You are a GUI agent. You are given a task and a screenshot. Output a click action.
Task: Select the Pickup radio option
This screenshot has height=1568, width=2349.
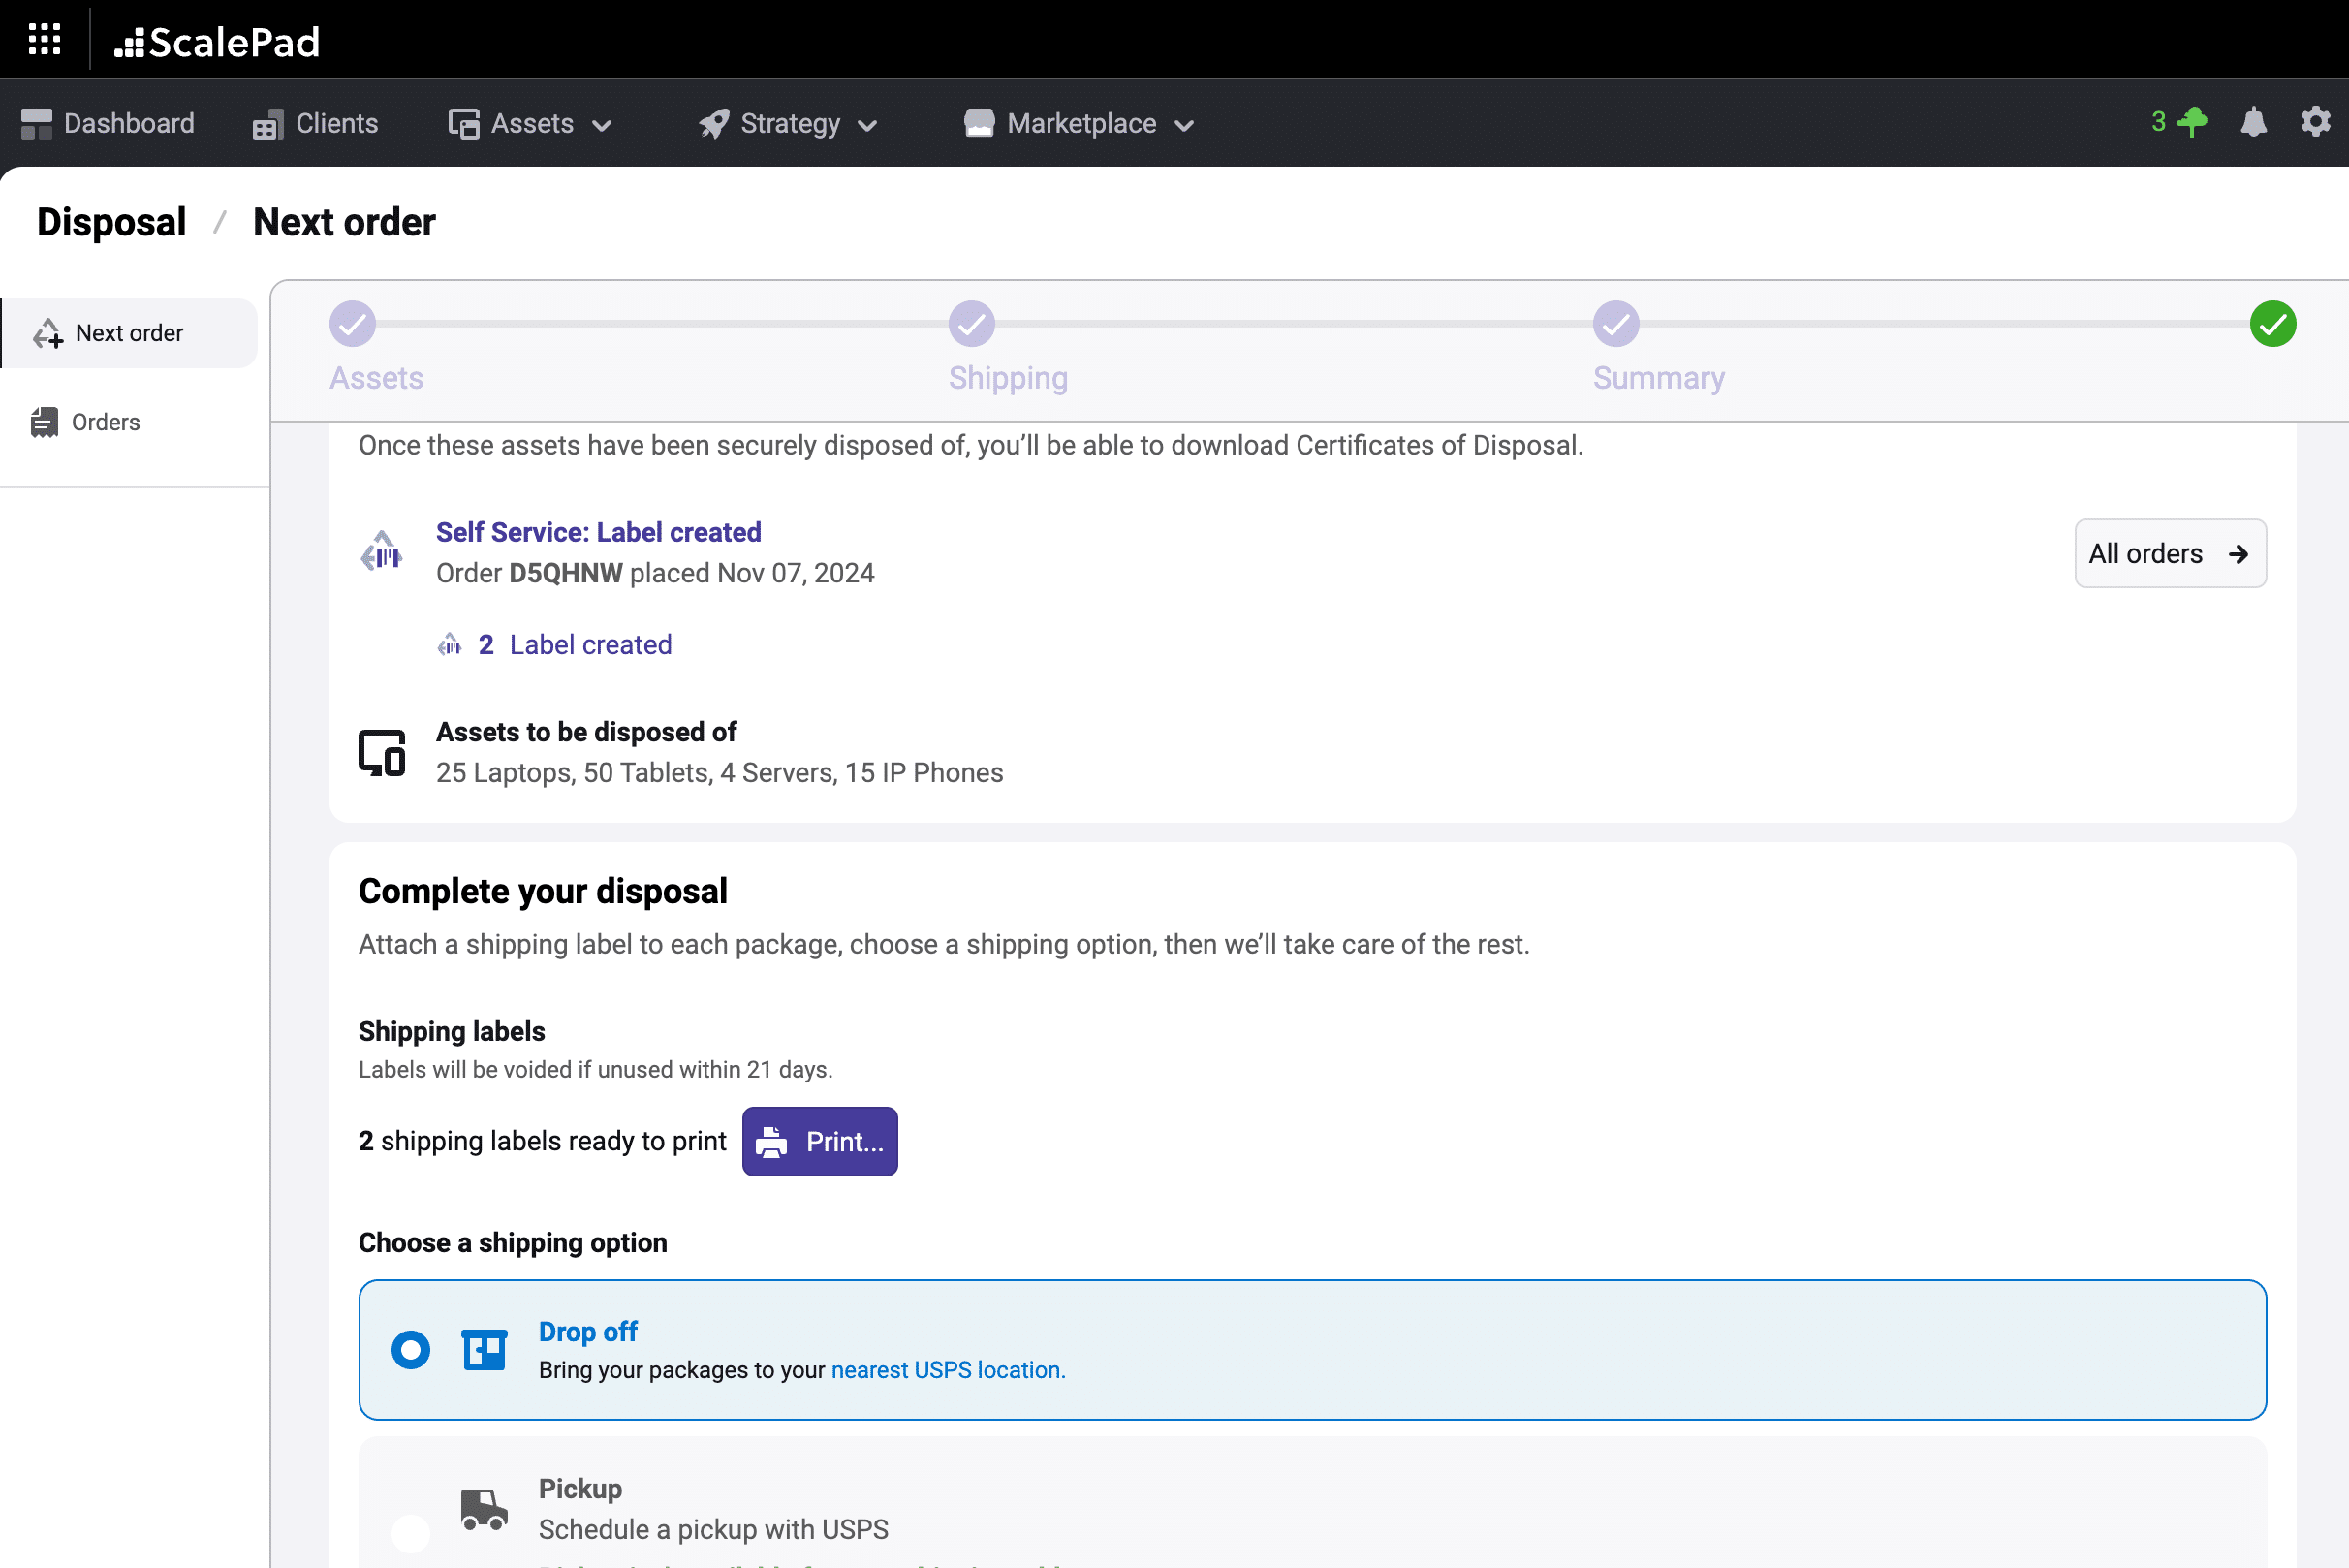[411, 1531]
